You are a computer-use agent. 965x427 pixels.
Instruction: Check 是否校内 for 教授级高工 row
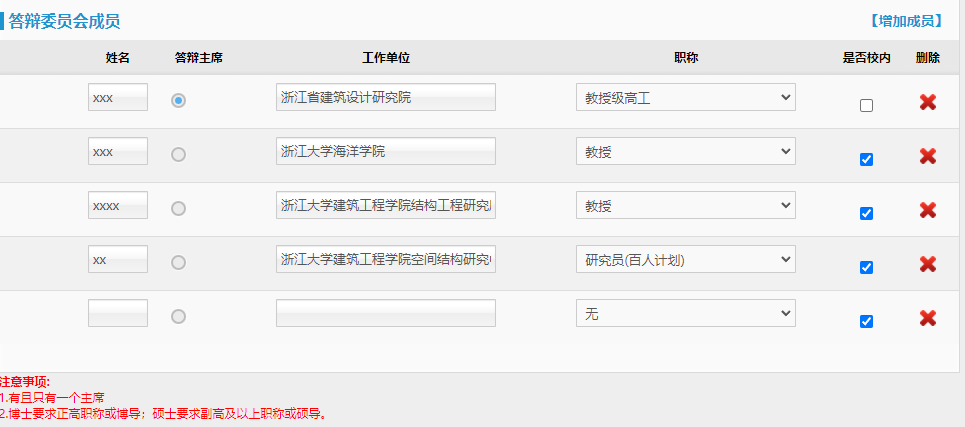click(866, 106)
